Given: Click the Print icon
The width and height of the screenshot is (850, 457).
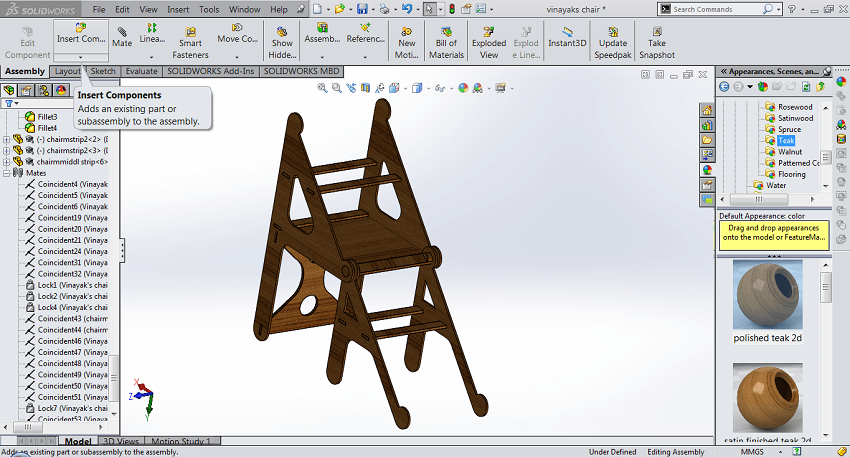Looking at the screenshot, I should pos(384,9).
